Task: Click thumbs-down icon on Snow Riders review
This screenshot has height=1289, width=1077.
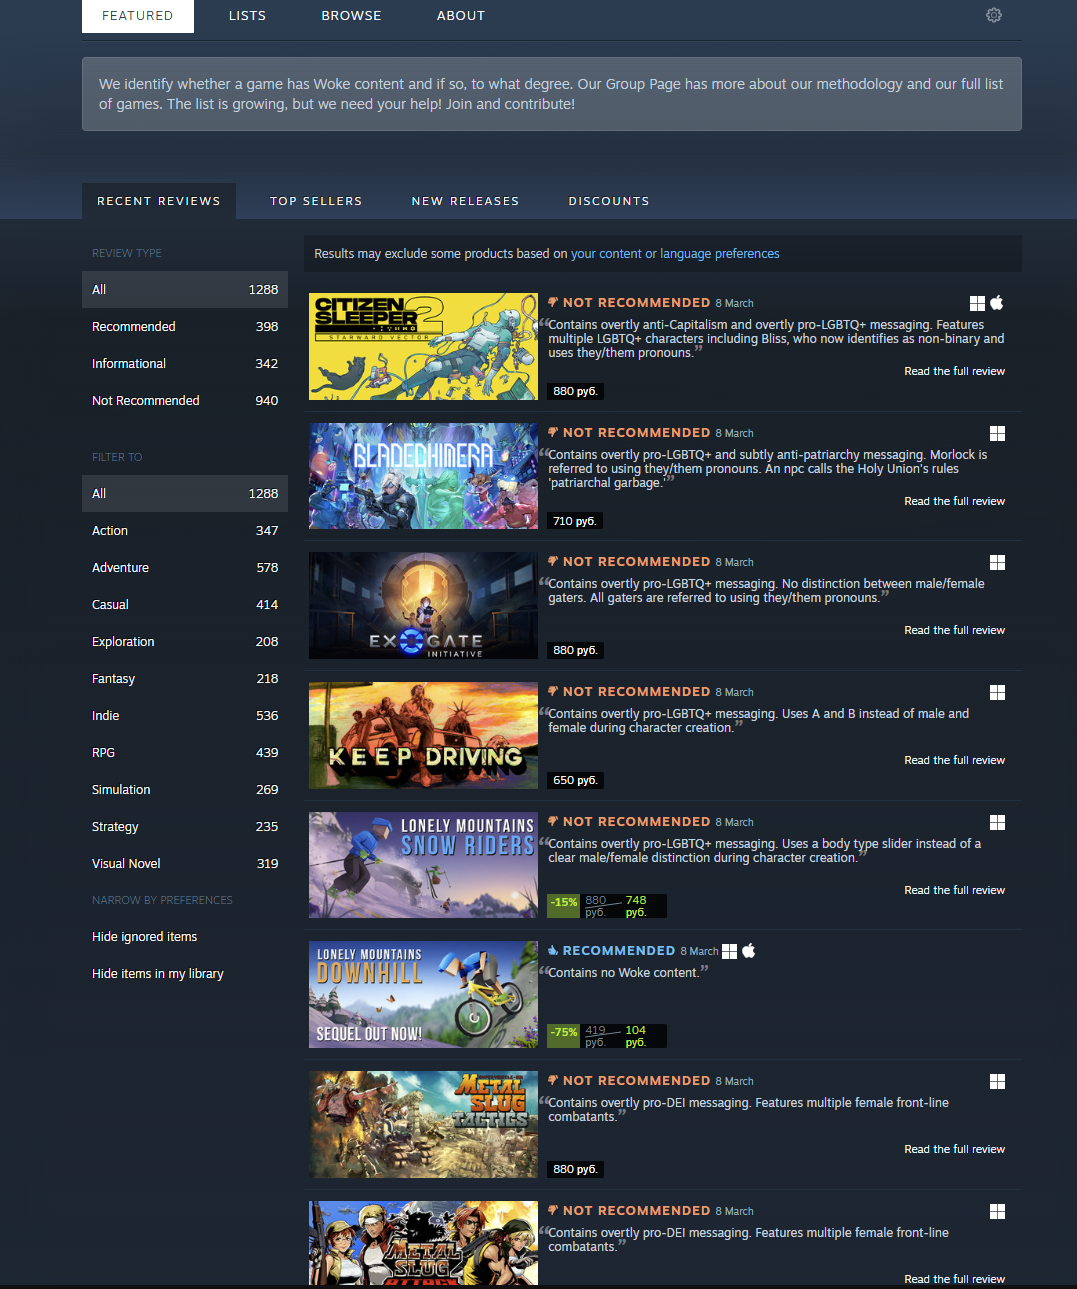Action: [x=553, y=821]
